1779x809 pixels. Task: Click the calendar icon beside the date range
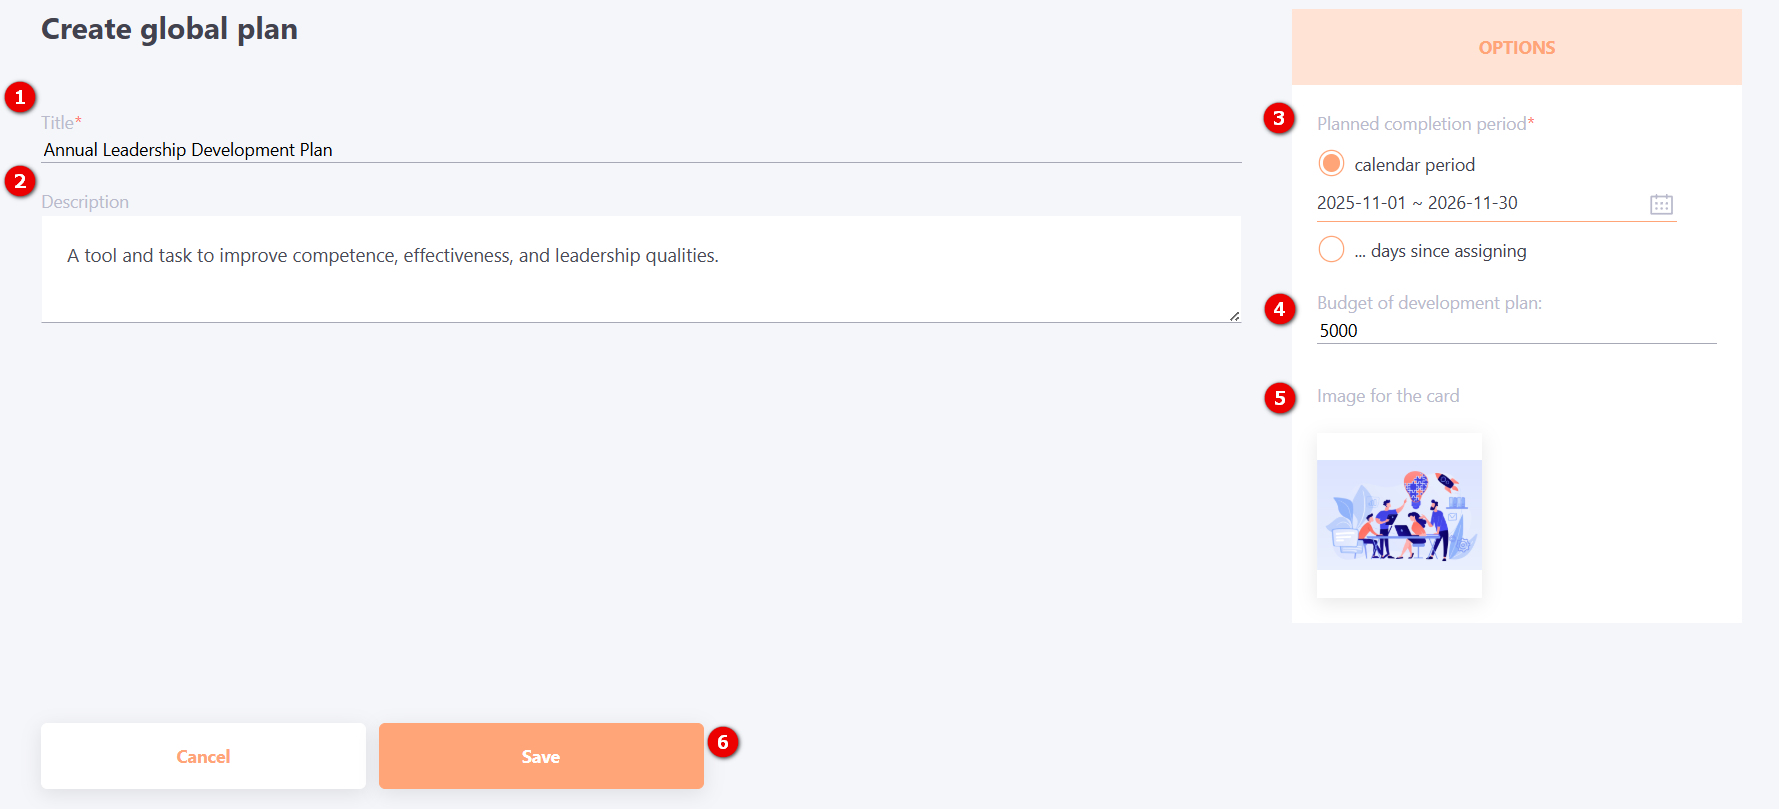pos(1661,204)
